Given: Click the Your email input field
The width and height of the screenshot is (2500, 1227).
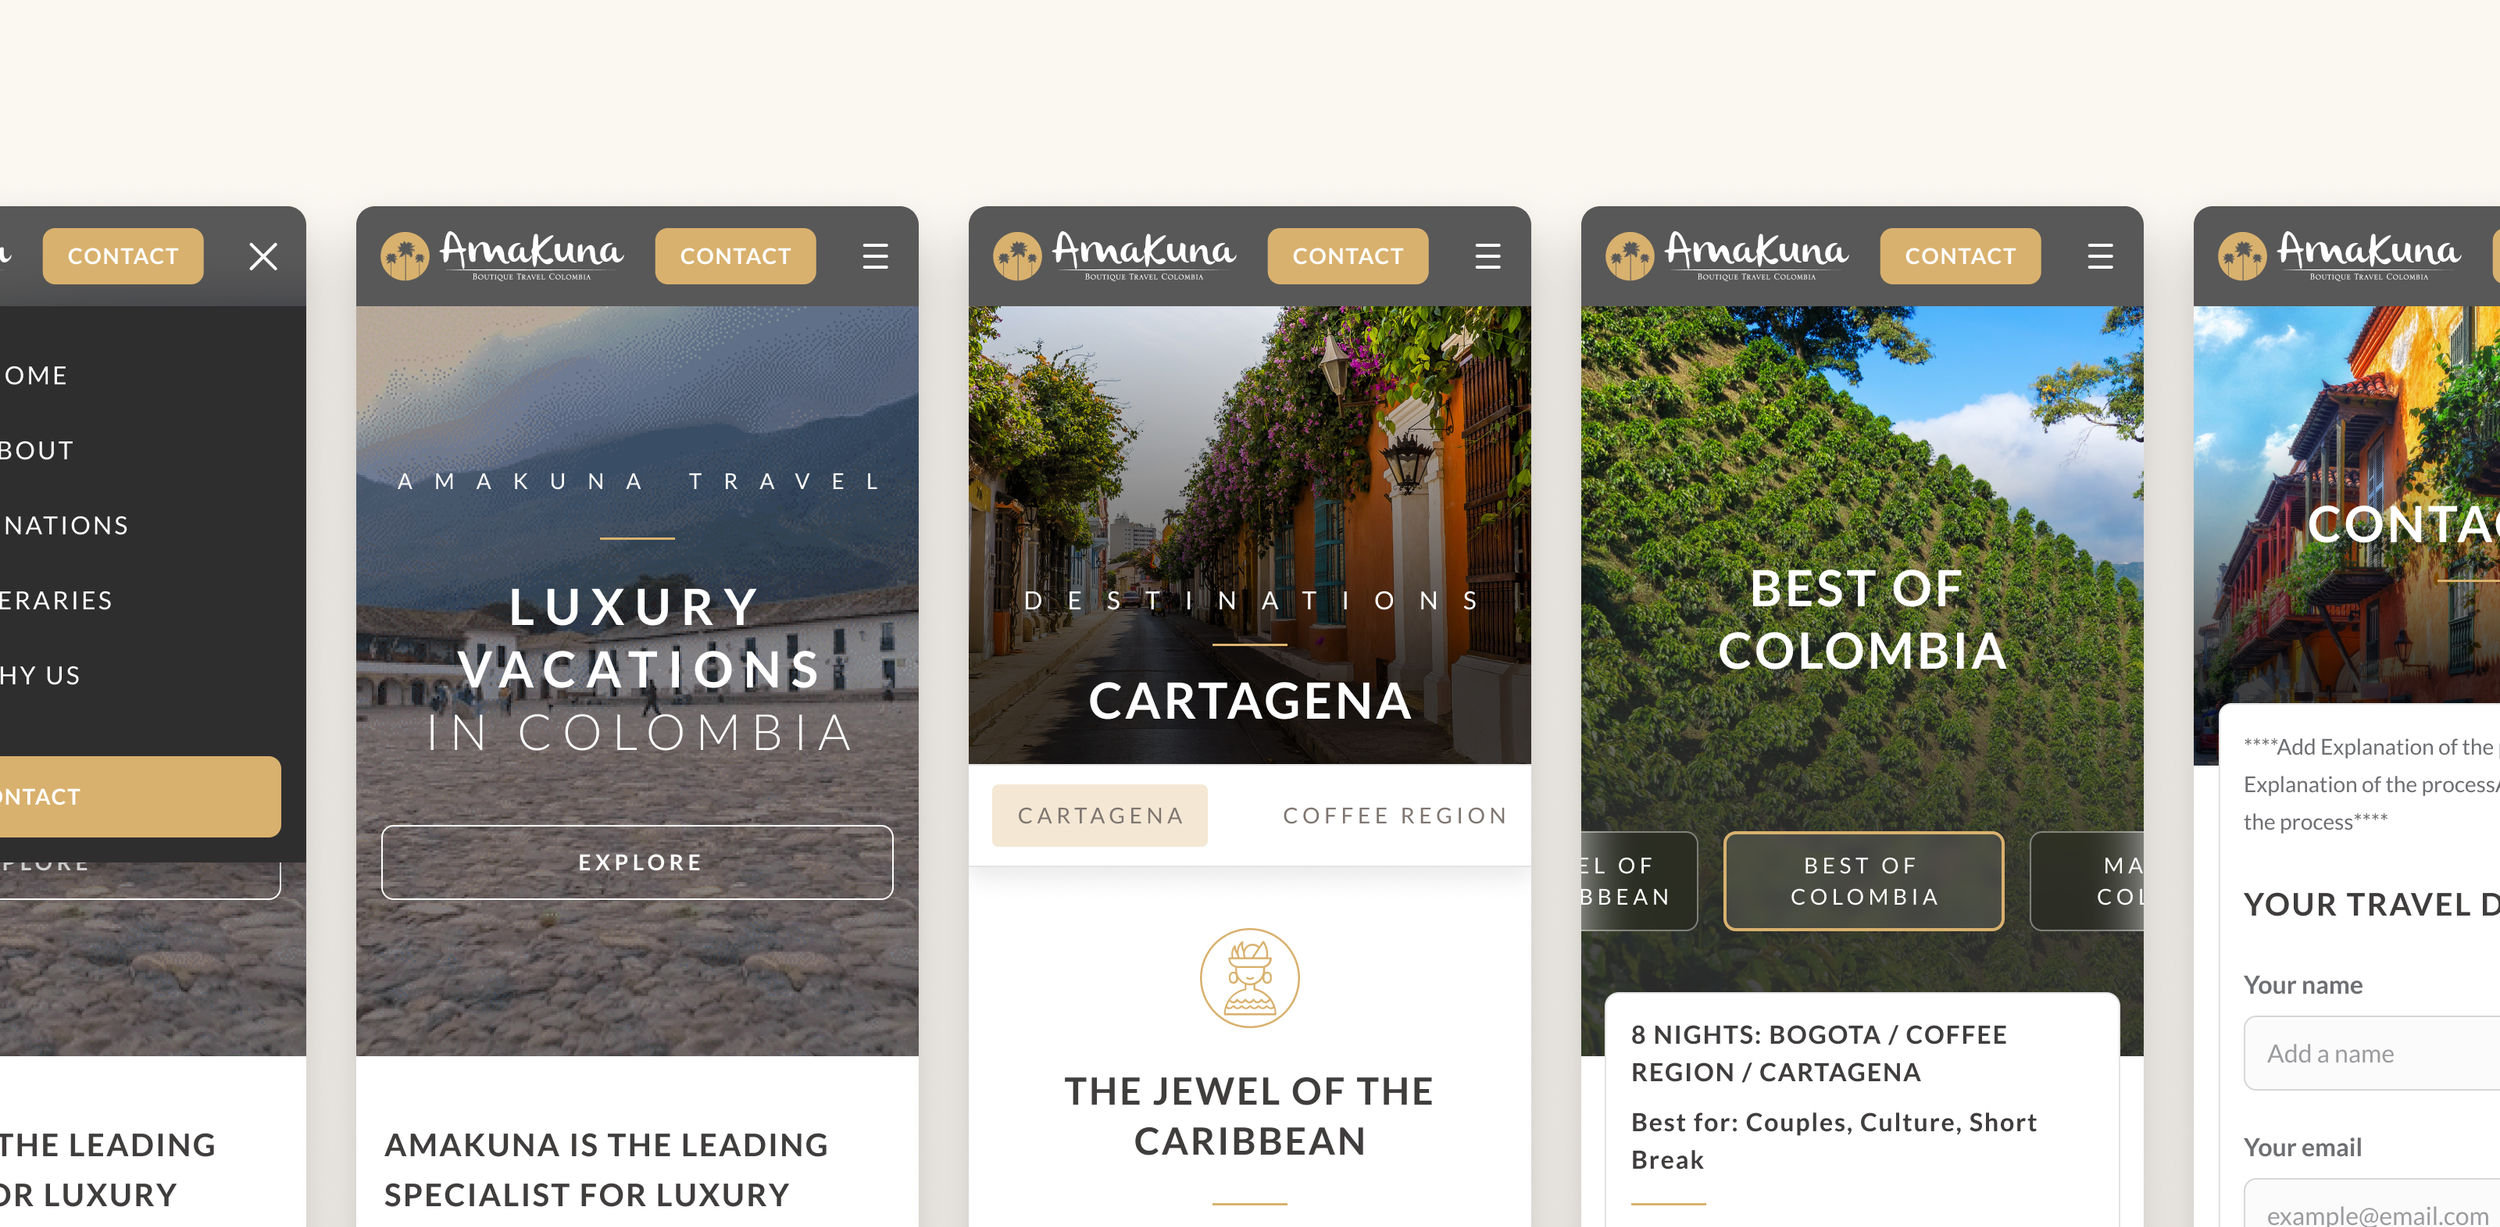Looking at the screenshot, I should (2372, 1205).
